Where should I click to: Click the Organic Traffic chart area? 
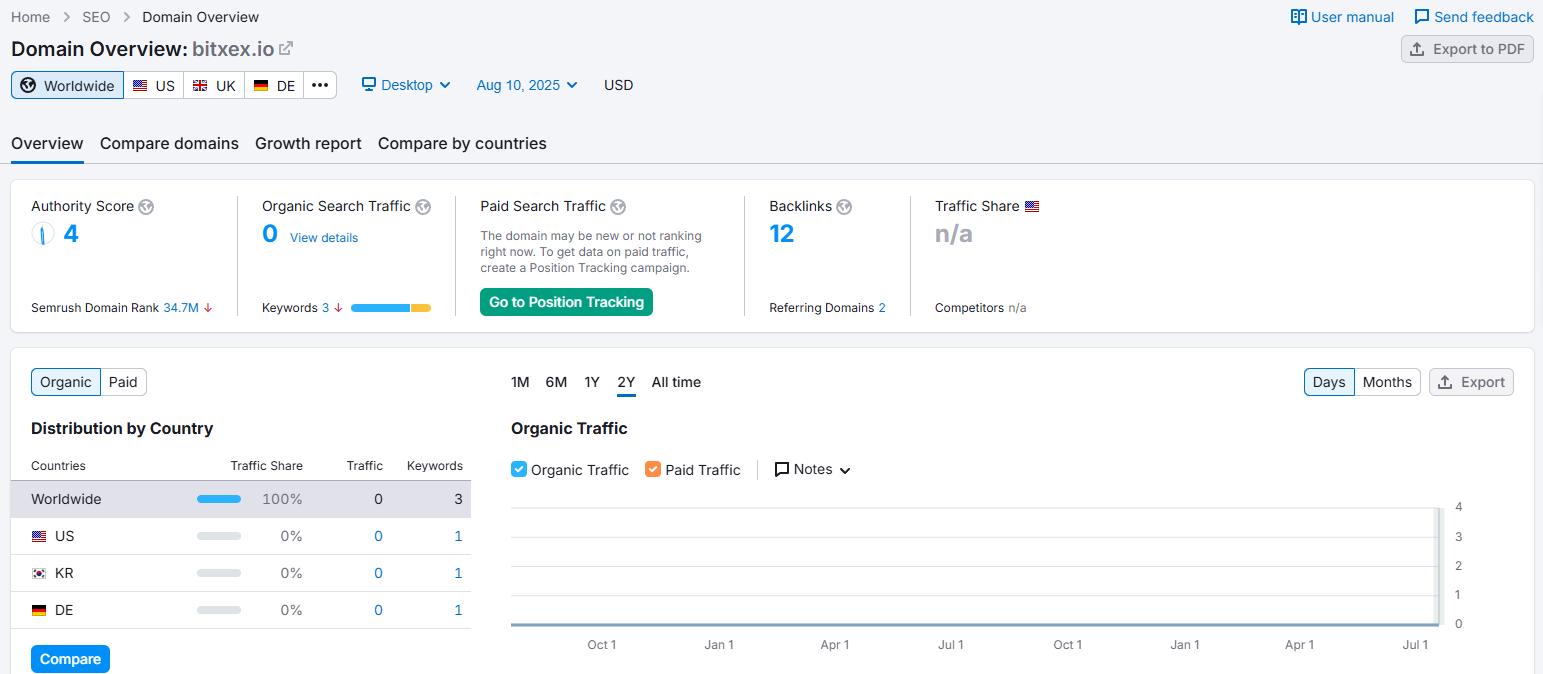[x=975, y=565]
